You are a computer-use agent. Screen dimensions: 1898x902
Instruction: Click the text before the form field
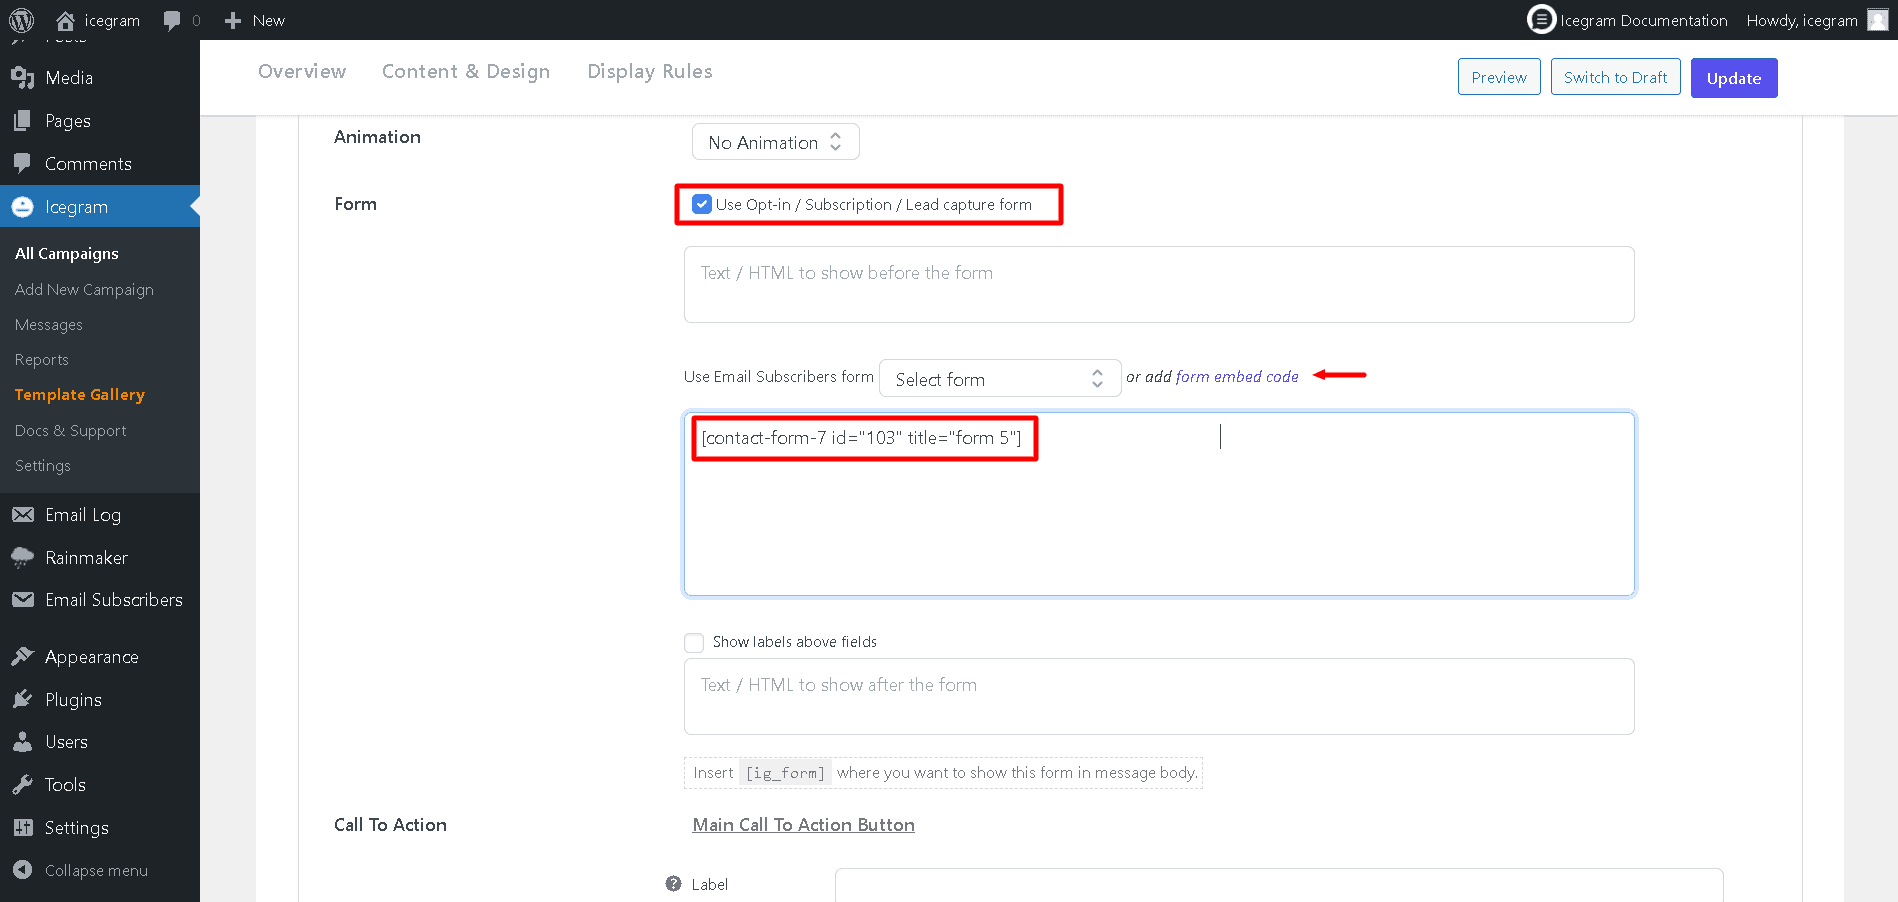(x=1159, y=285)
